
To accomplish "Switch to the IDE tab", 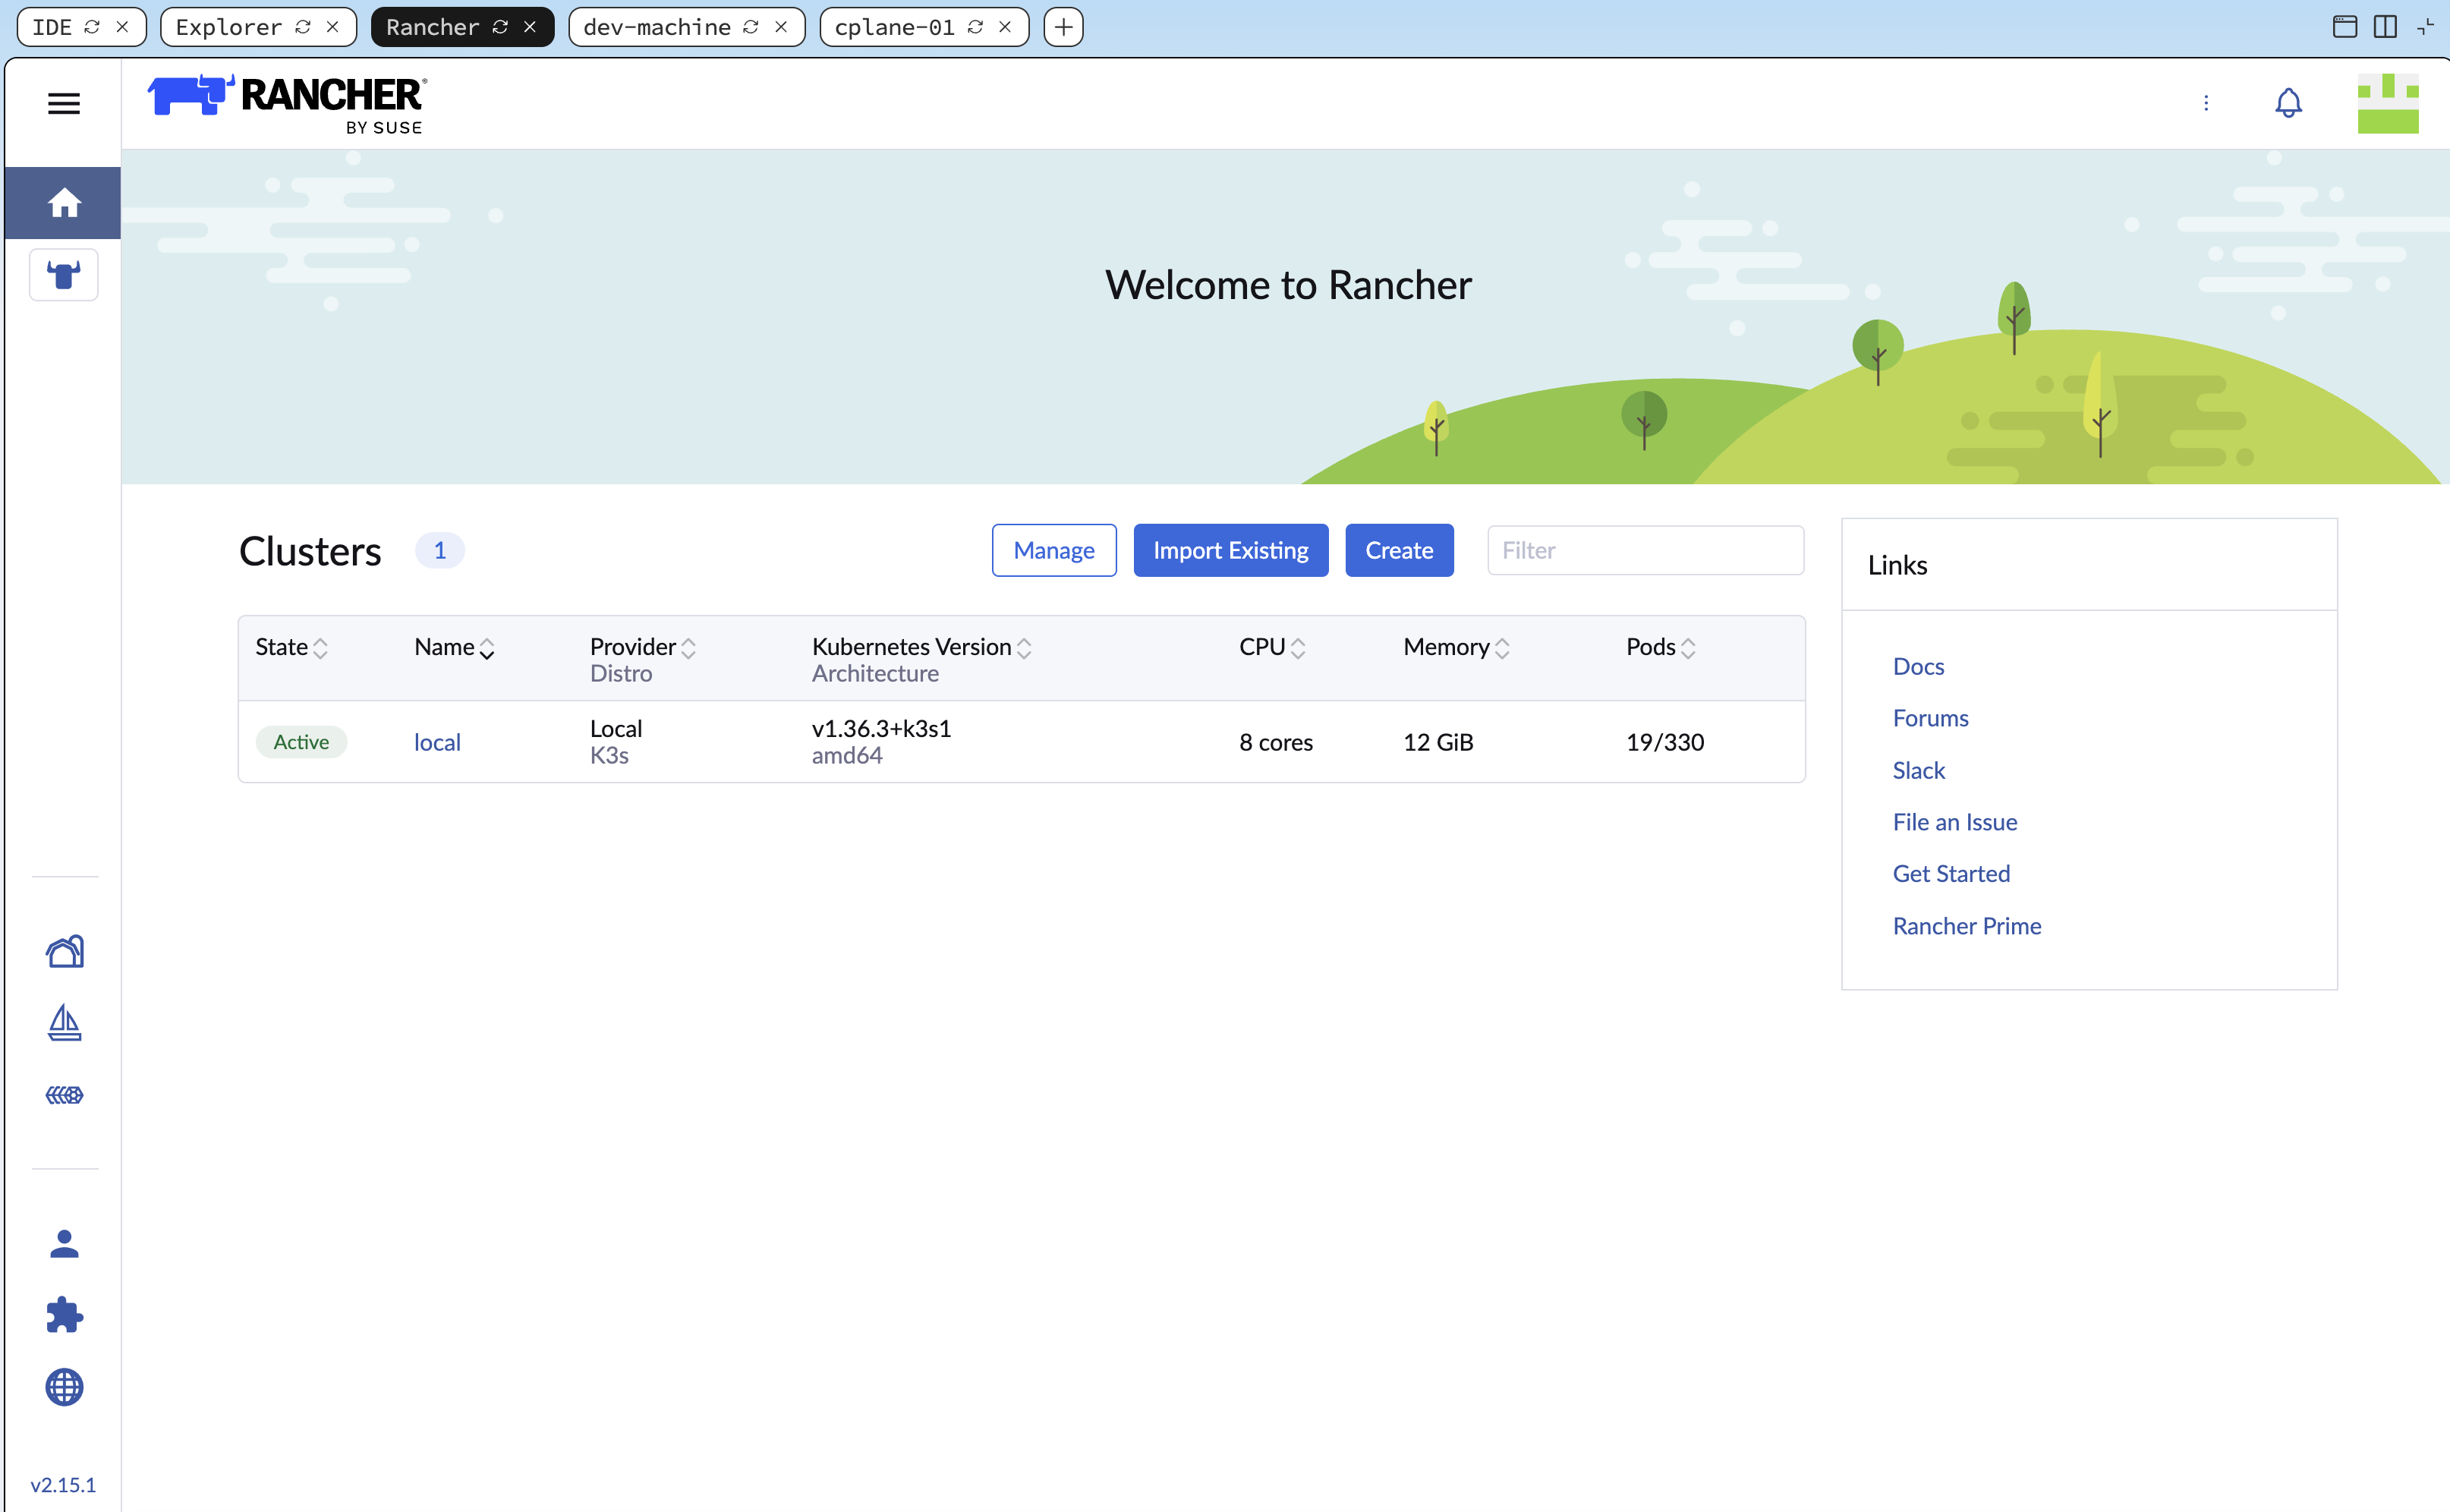I will coord(52,27).
